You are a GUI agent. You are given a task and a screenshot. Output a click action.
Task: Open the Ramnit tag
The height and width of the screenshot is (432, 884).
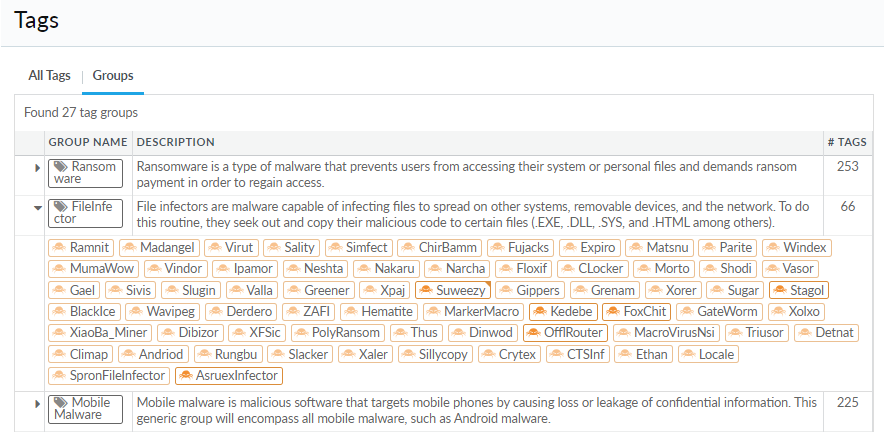(81, 247)
